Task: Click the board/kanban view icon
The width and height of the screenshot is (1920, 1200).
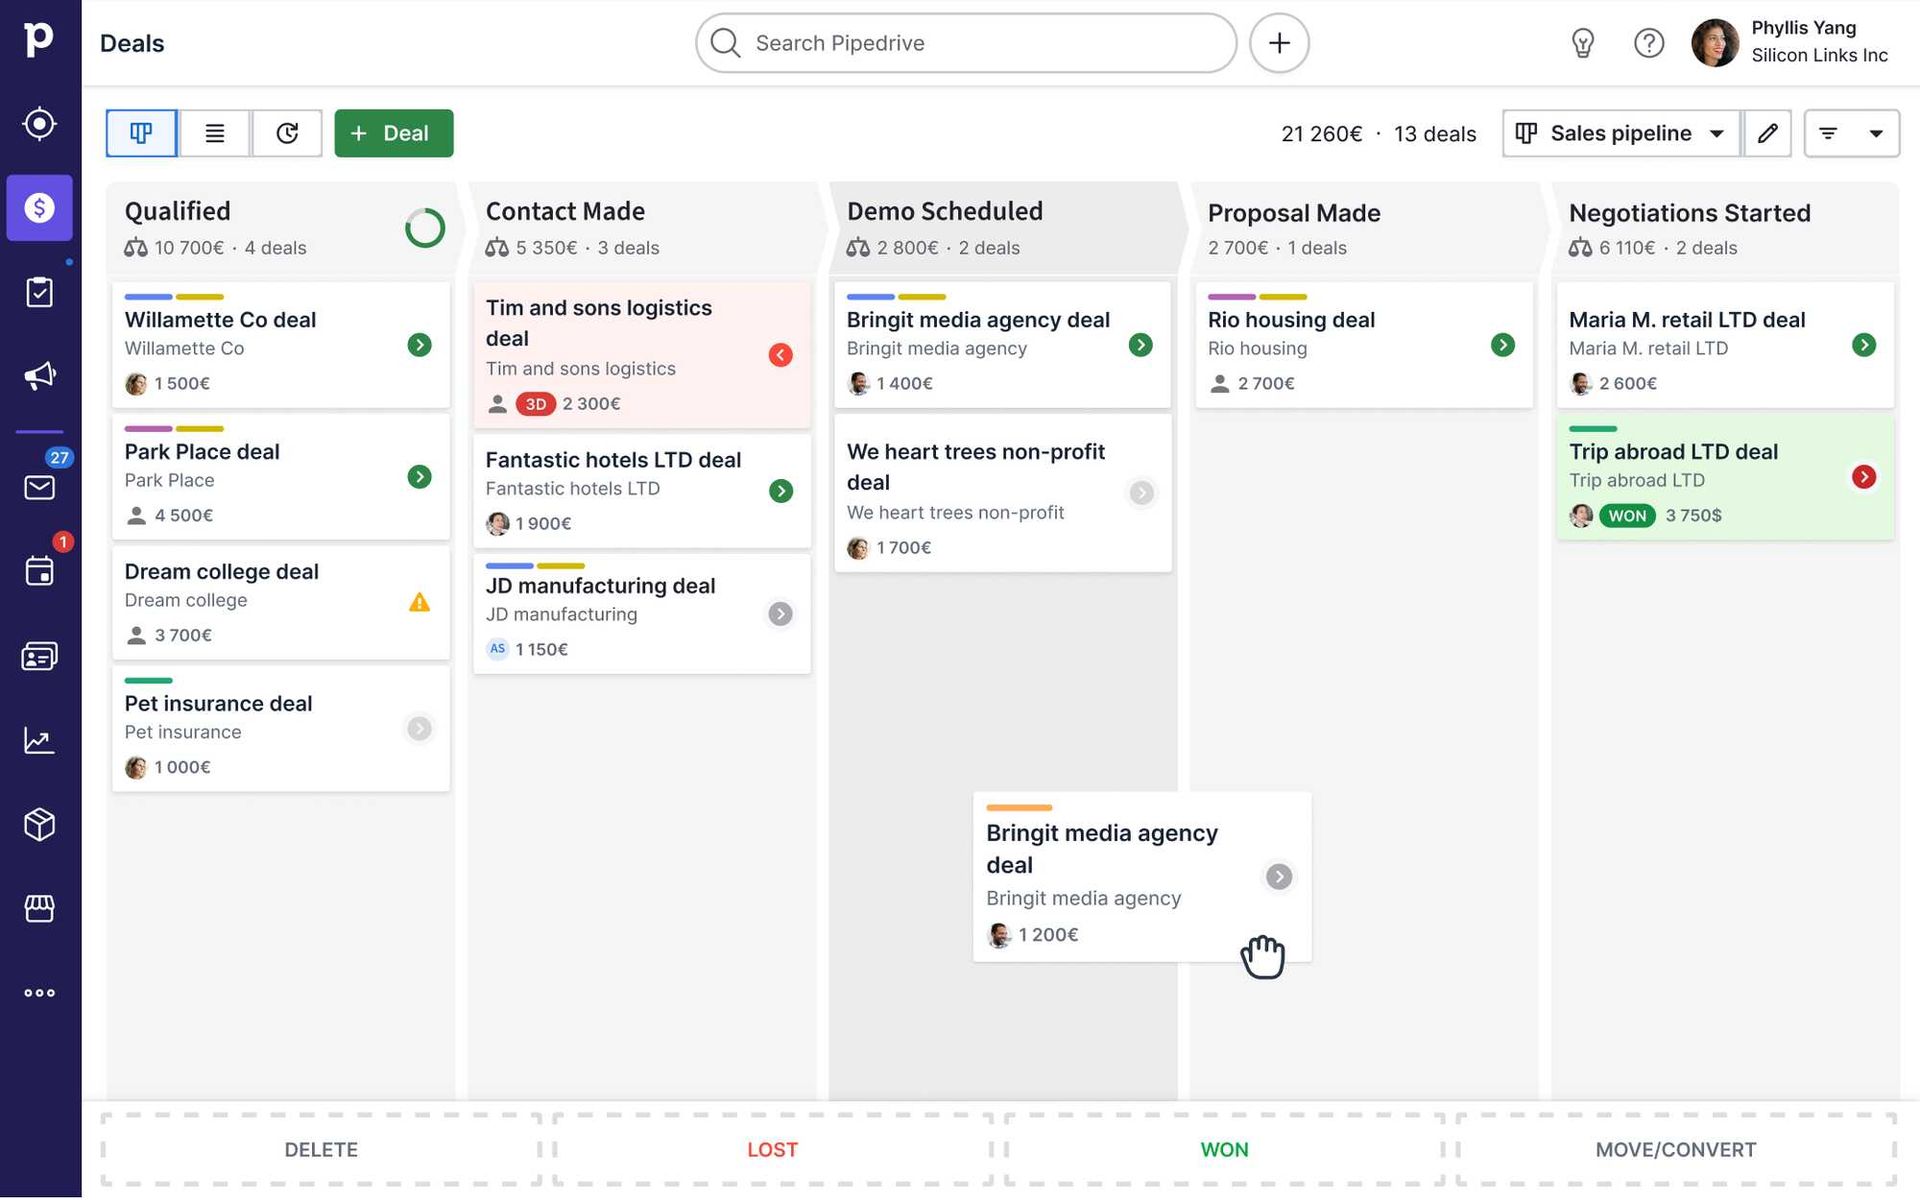Action: [x=140, y=133]
